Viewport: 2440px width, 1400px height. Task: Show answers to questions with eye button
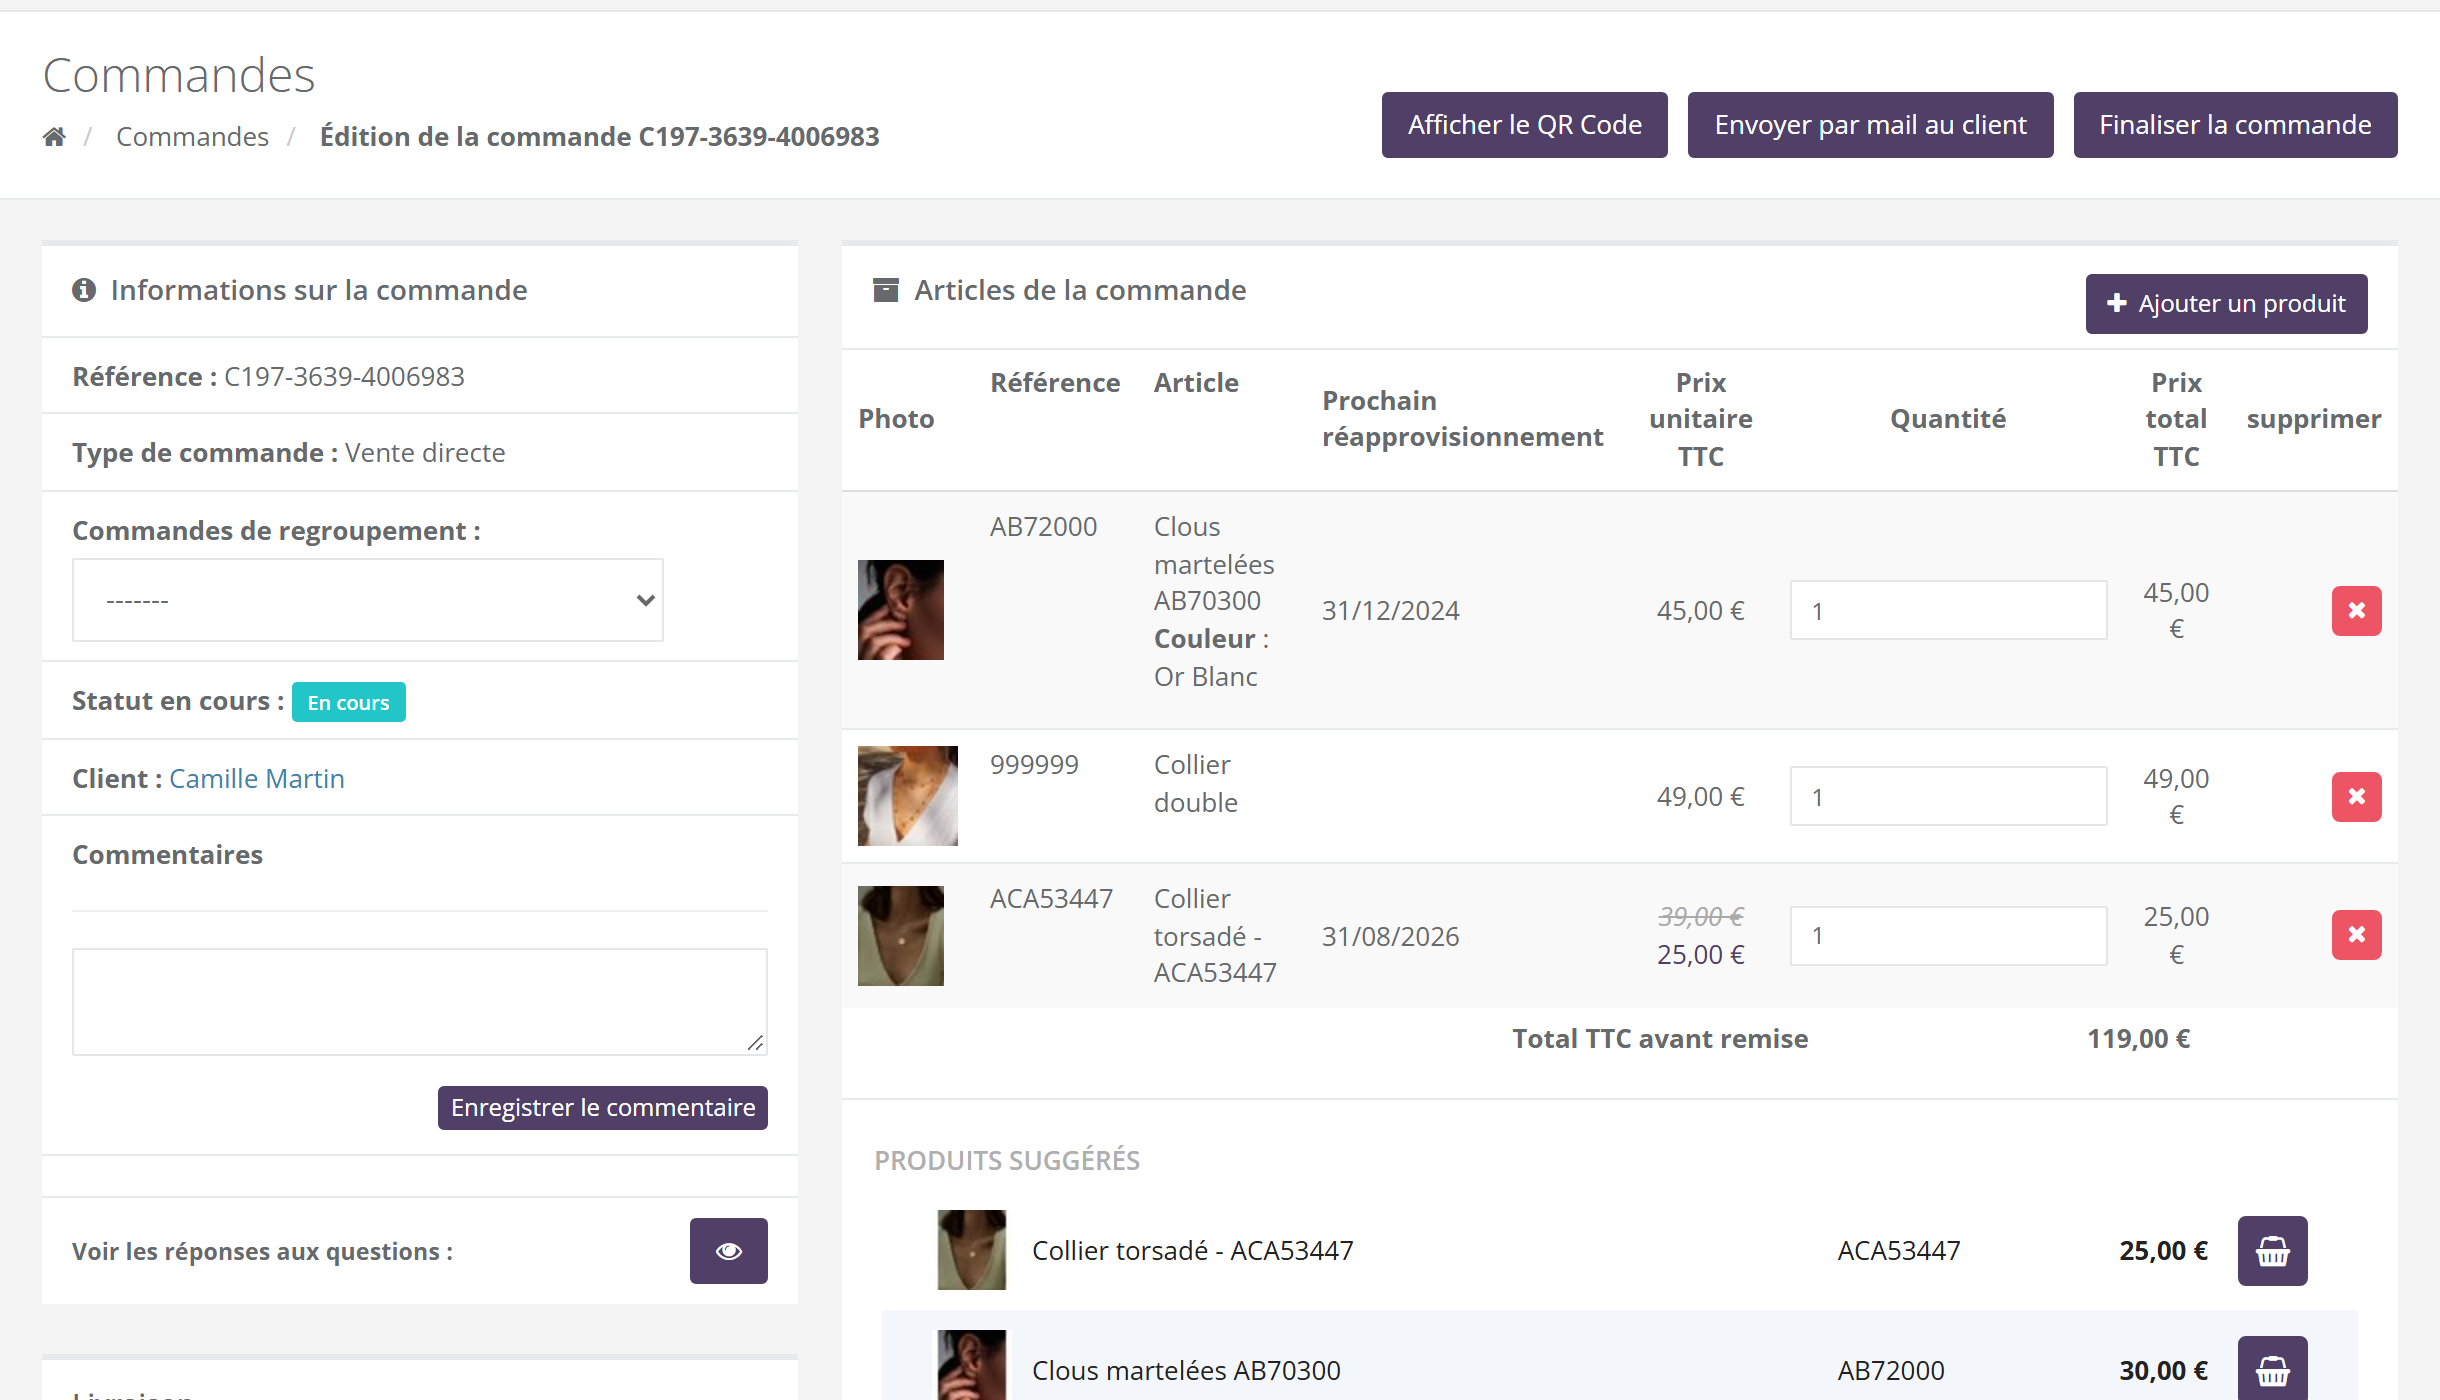pos(728,1250)
